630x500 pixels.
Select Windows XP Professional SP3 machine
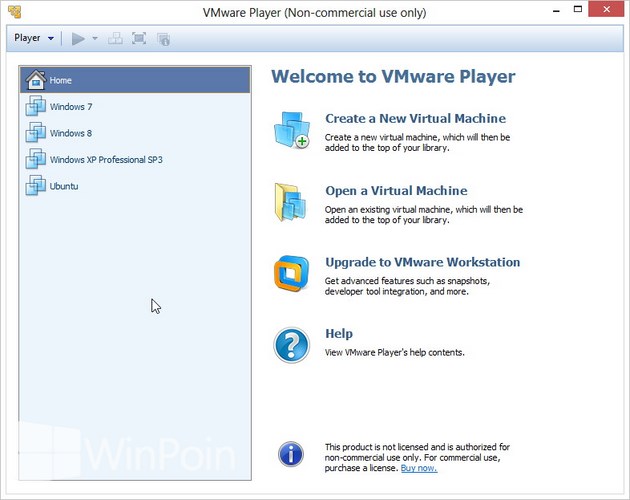pyautogui.click(x=135, y=160)
